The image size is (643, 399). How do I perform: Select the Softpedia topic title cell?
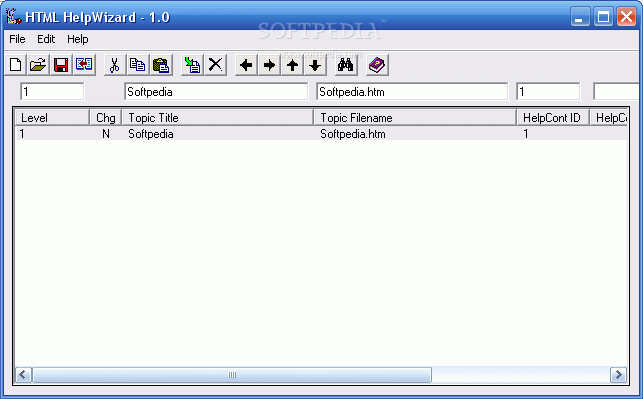[150, 134]
